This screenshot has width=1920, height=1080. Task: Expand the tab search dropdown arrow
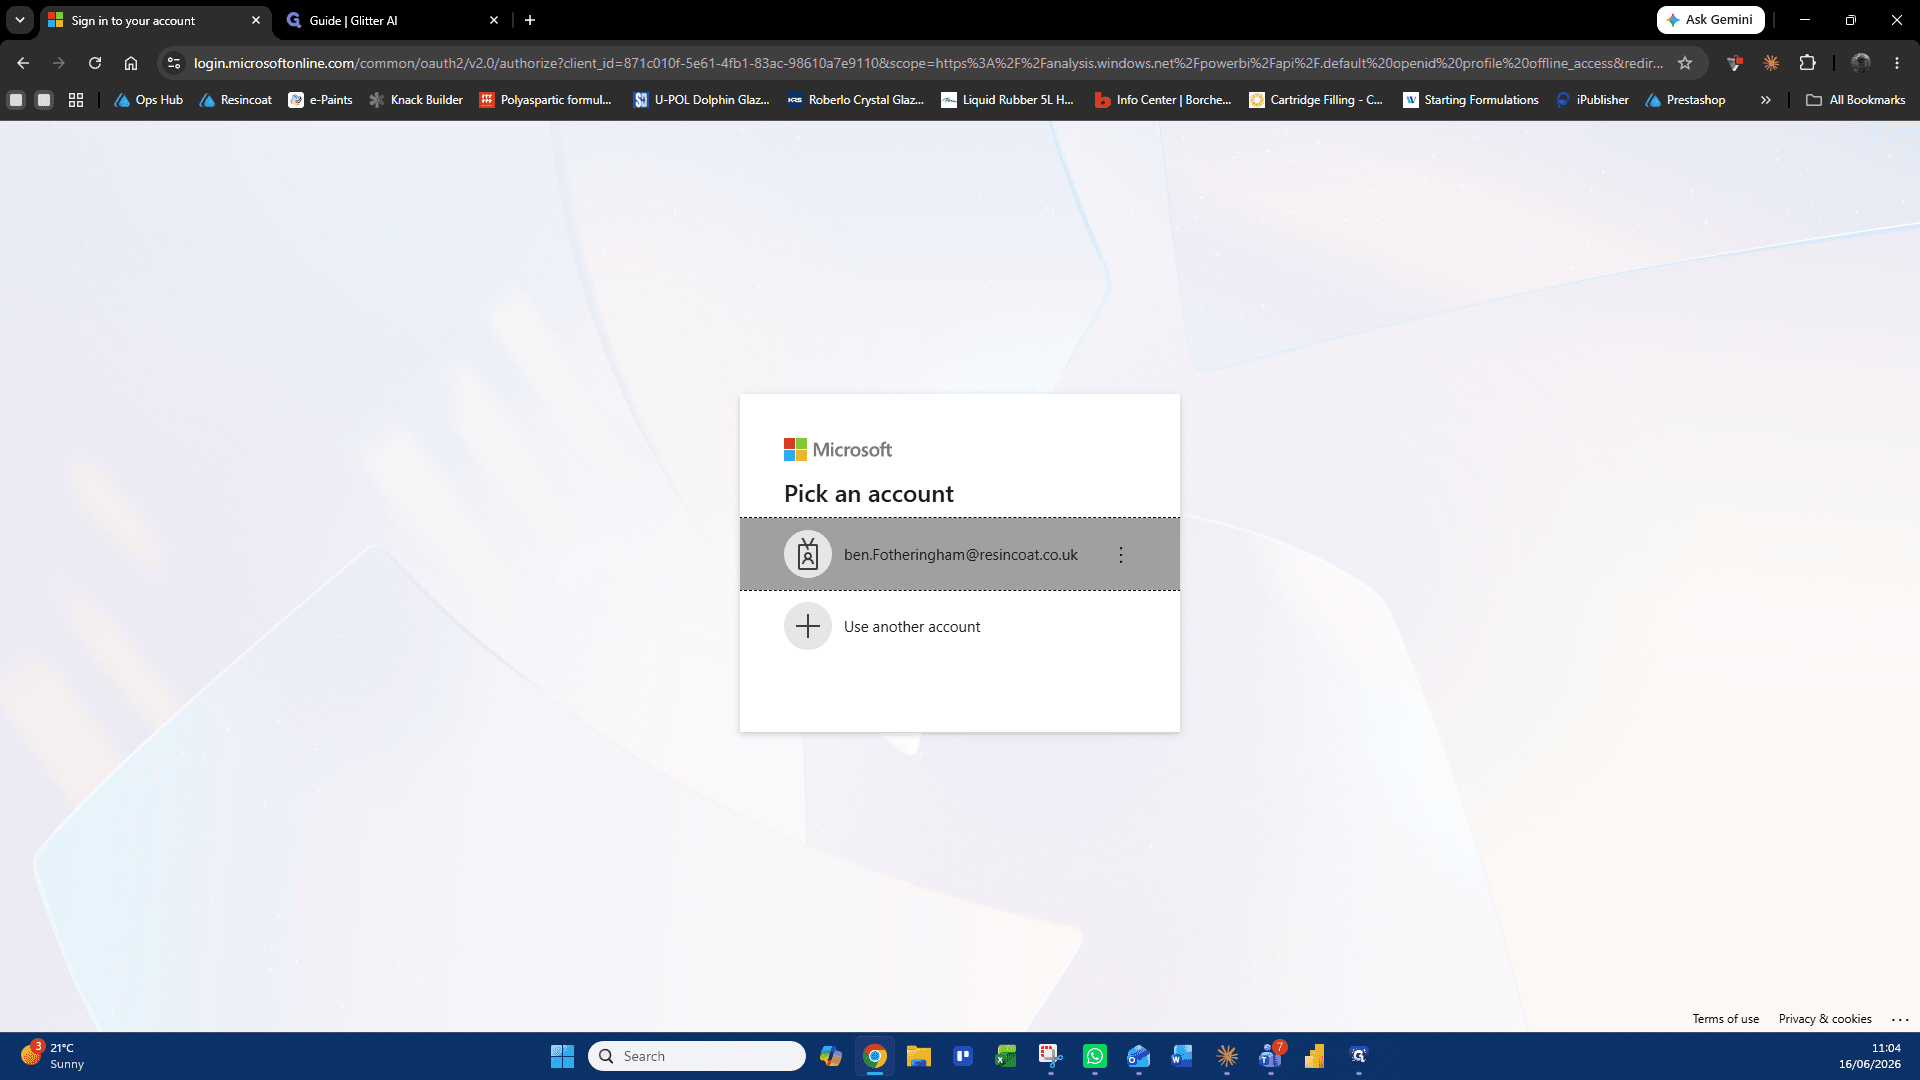coord(20,20)
